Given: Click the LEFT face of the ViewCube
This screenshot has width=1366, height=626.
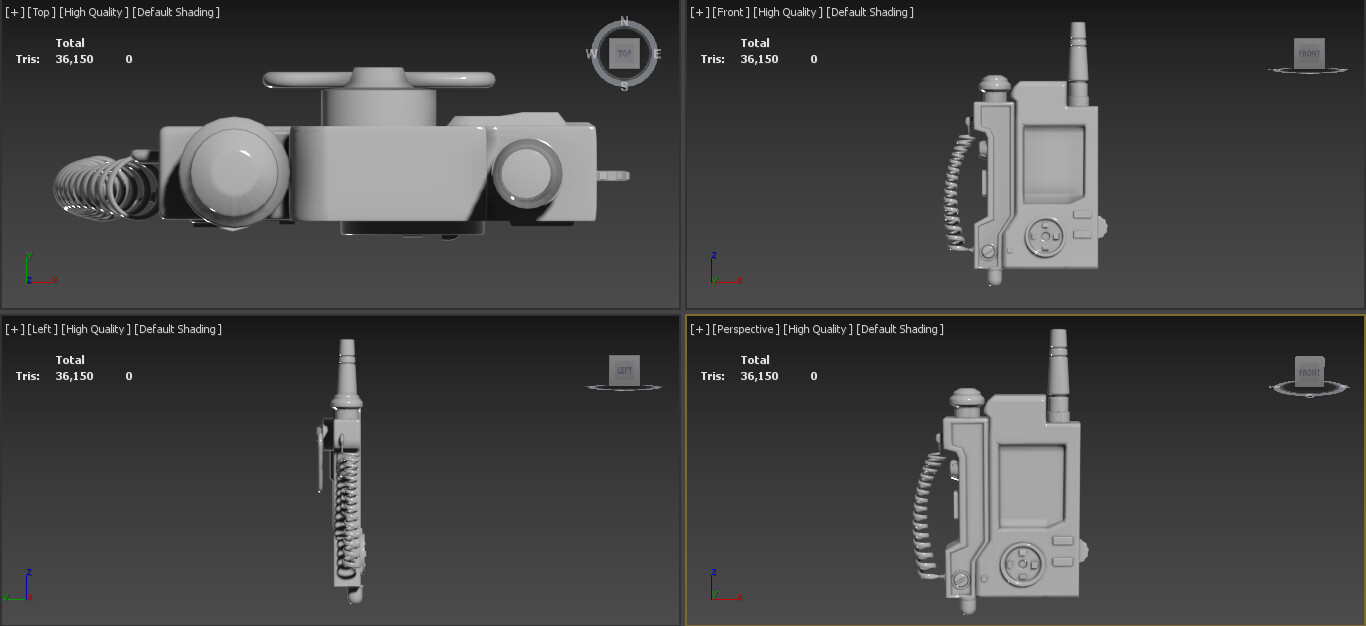Looking at the screenshot, I should click(624, 370).
